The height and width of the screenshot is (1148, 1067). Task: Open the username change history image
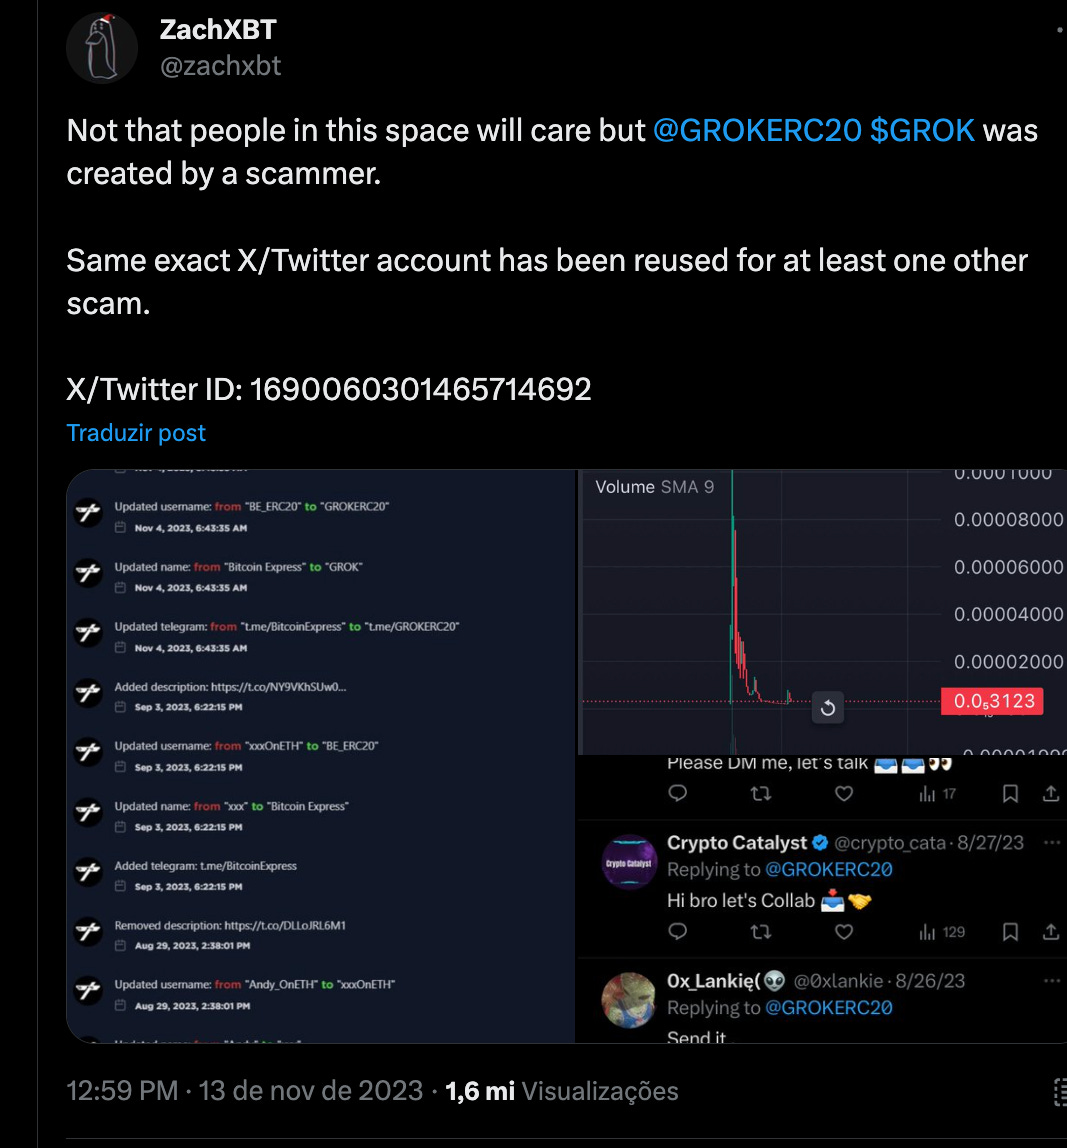321,756
